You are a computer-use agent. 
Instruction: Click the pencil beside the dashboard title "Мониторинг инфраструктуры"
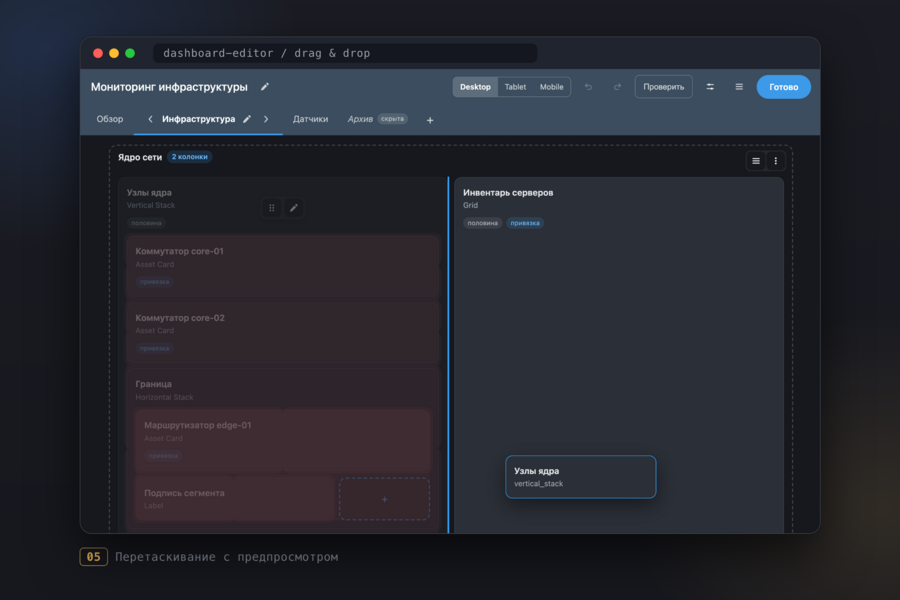(265, 87)
